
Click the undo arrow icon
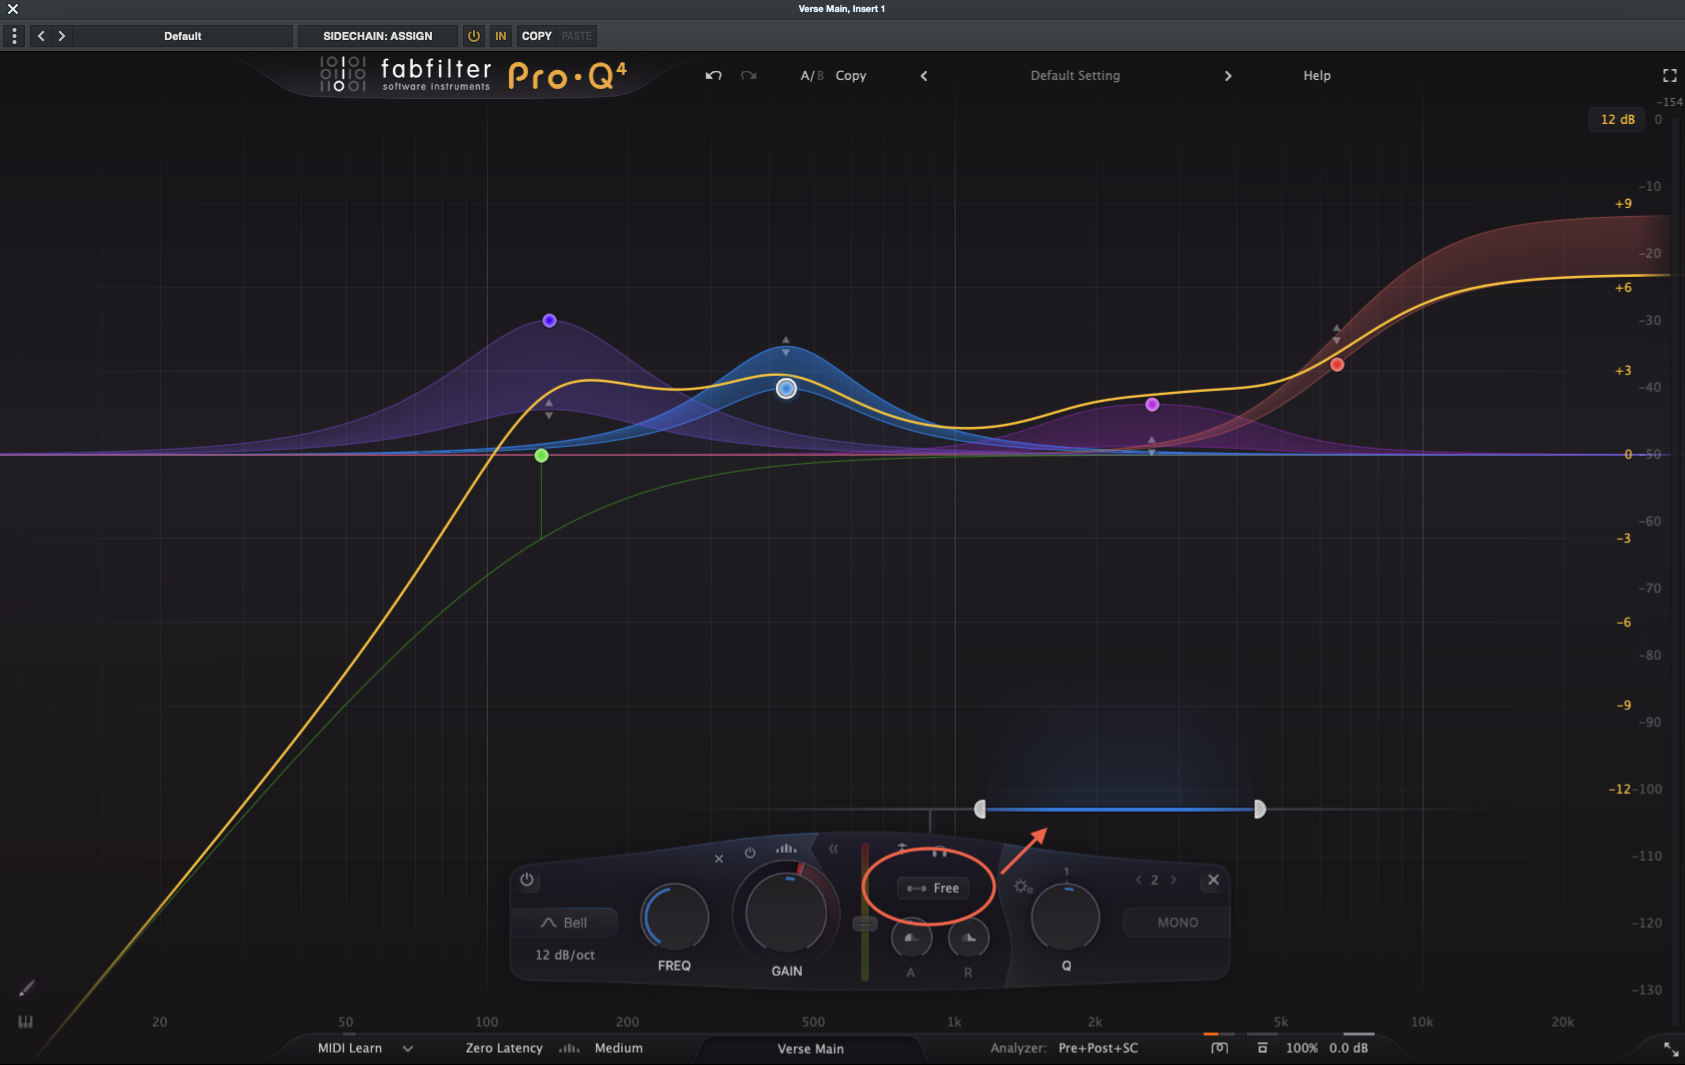coord(714,75)
